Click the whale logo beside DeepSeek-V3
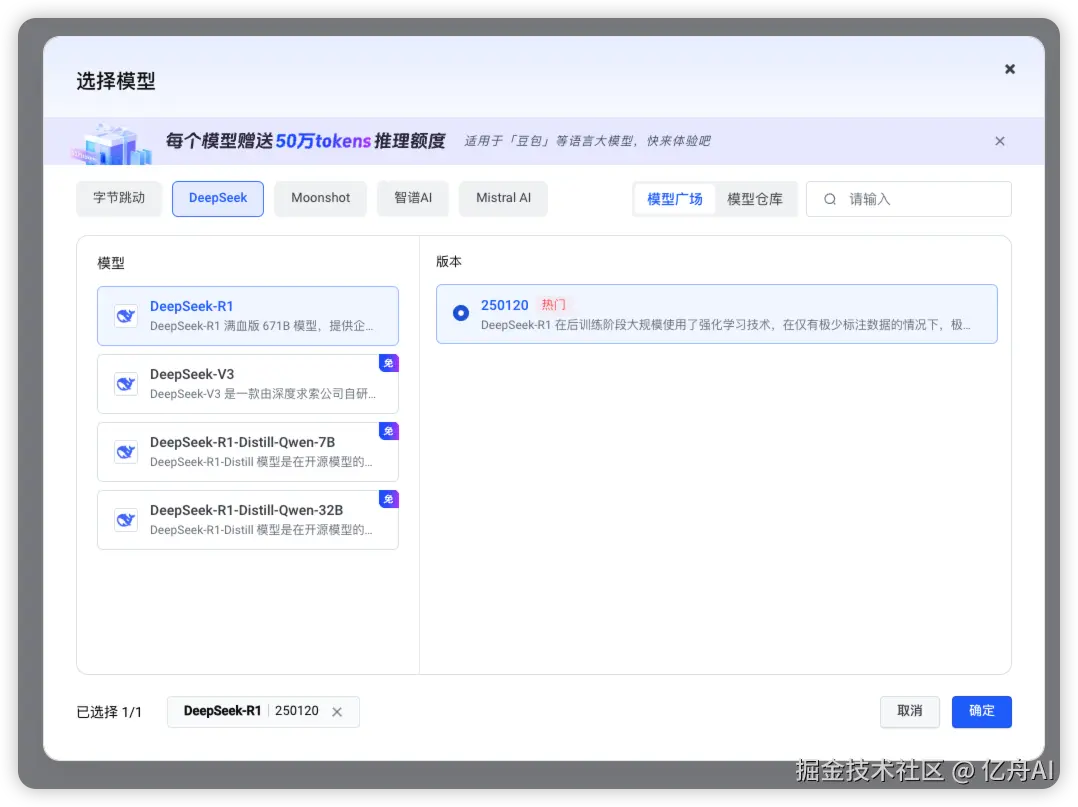 (126, 384)
